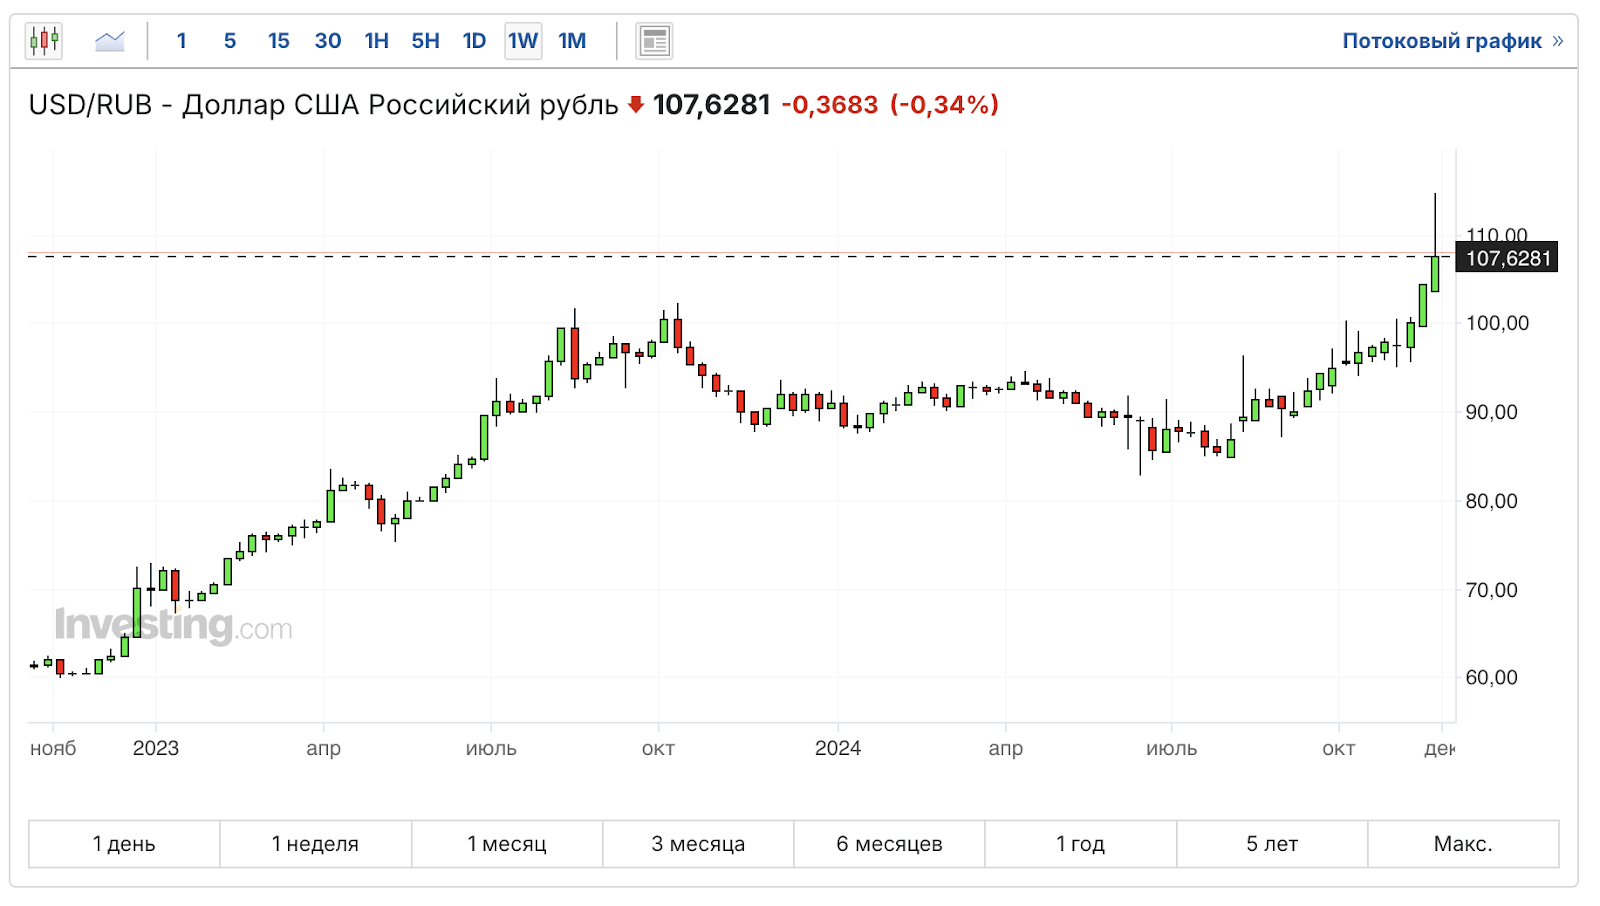The width and height of the screenshot is (1600, 906).
Task: Select the 1M interval
Action: pyautogui.click(x=572, y=41)
